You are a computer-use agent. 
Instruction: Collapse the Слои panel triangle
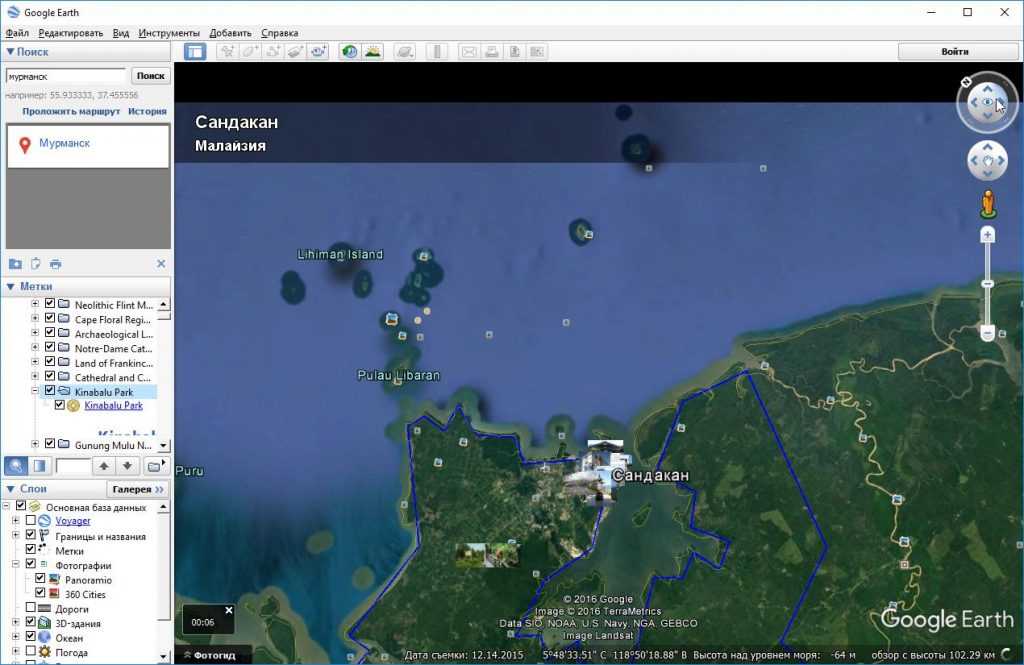[10, 489]
